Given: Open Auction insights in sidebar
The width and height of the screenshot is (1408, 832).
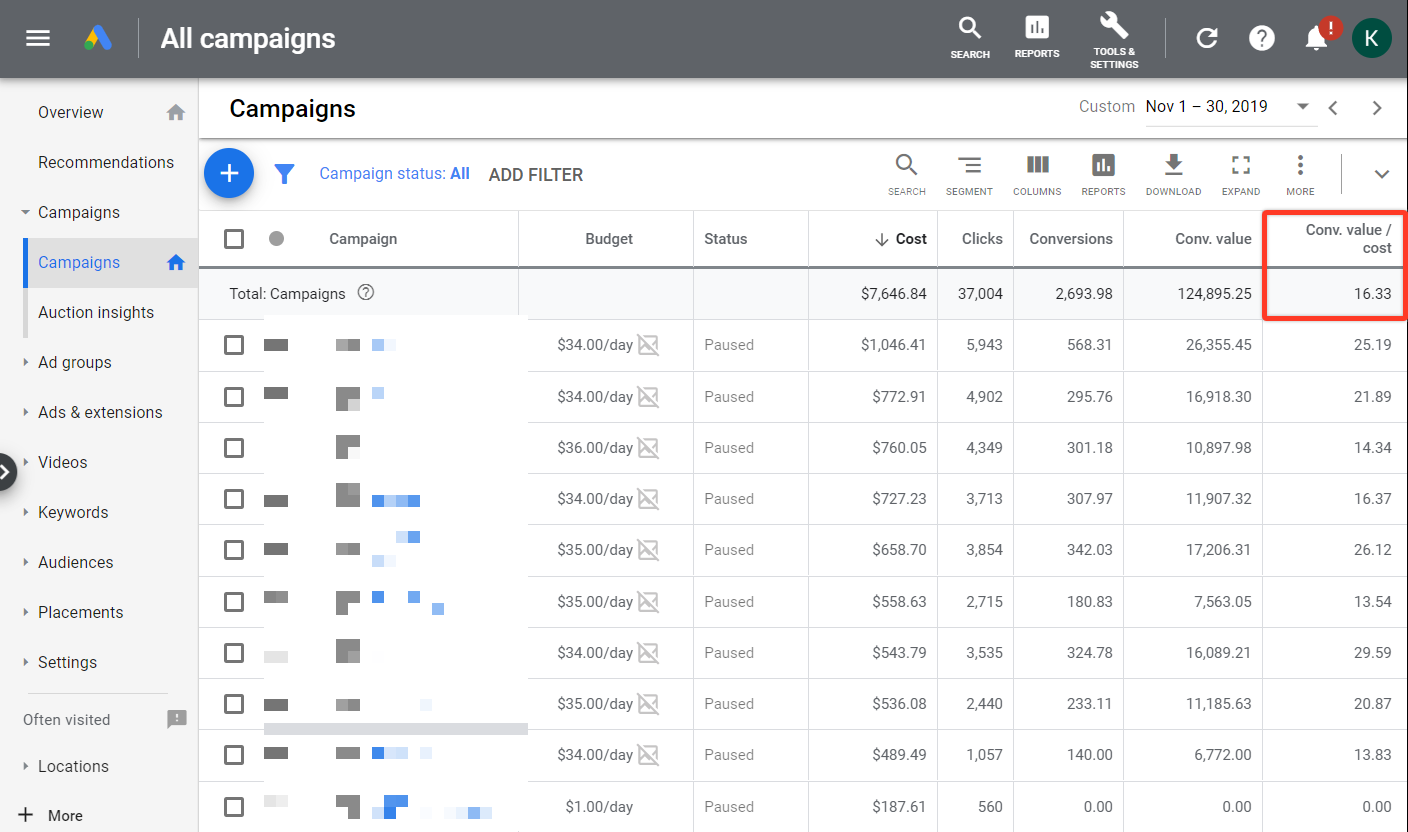Looking at the screenshot, I should (x=96, y=312).
